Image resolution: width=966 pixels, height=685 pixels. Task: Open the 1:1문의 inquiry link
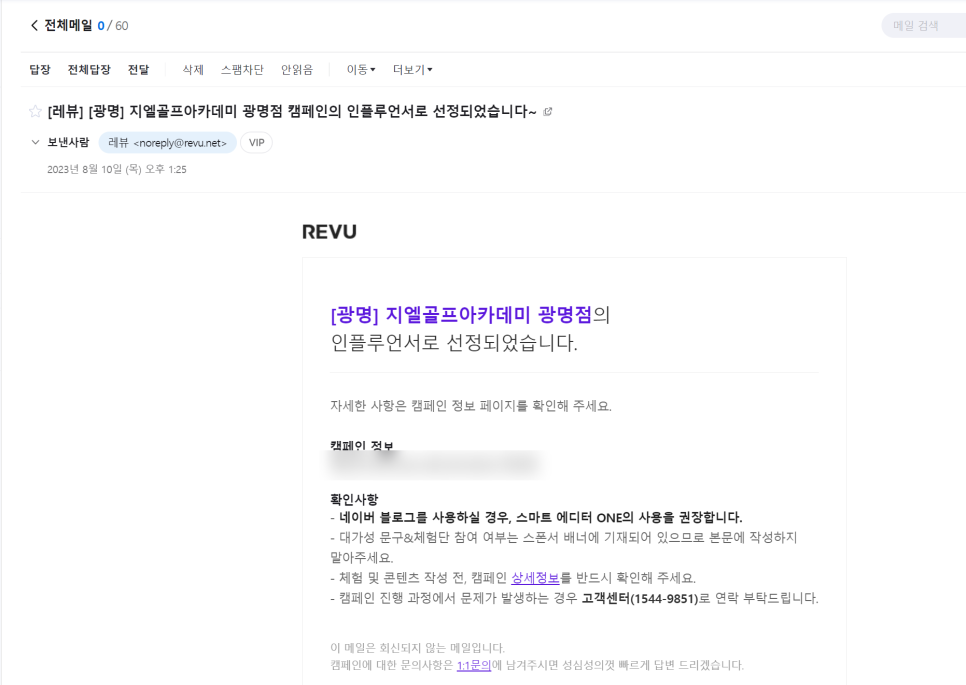coord(474,665)
